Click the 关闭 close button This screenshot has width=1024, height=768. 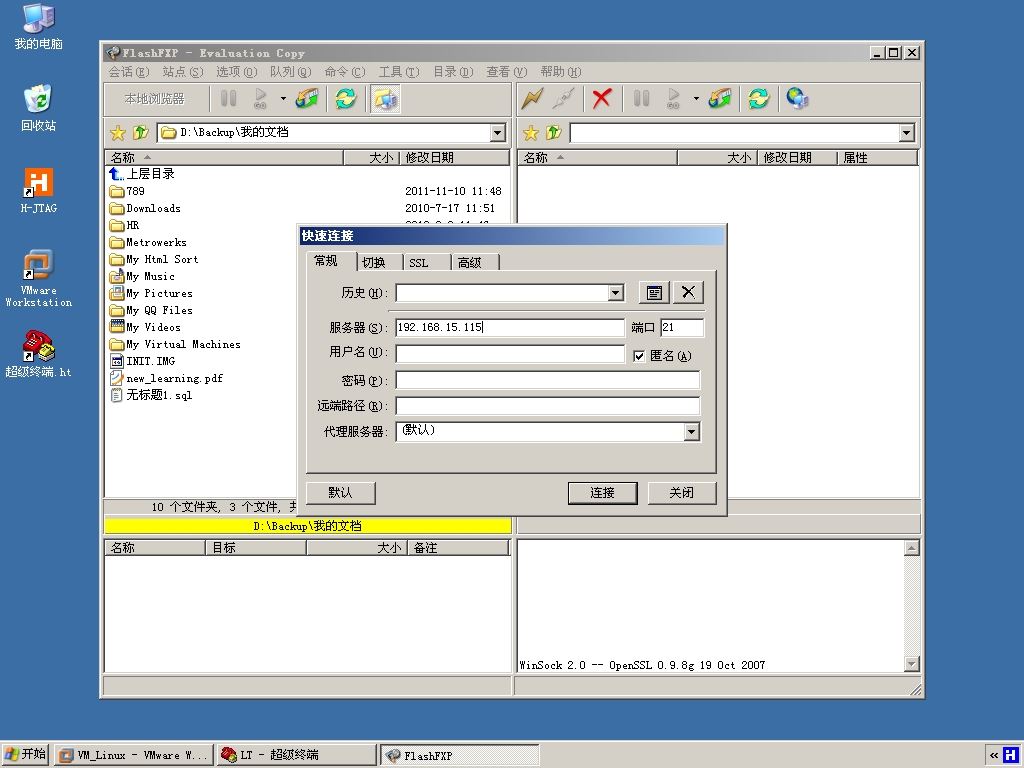pos(682,492)
